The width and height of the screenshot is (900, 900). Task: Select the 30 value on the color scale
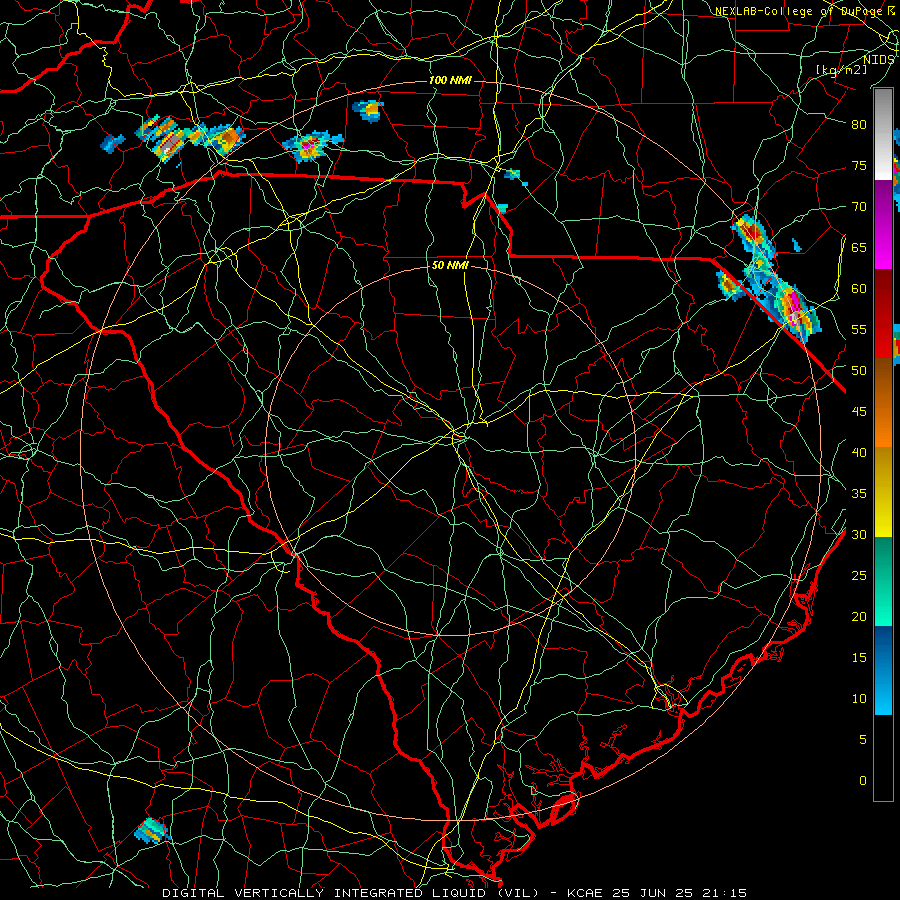[859, 535]
